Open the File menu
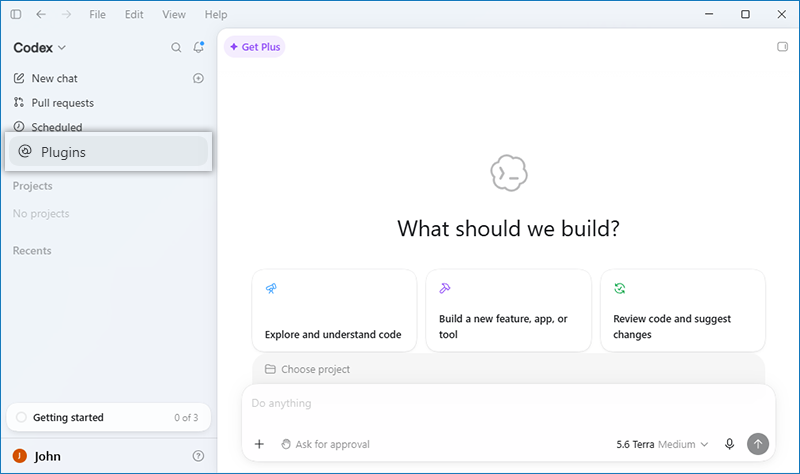 coord(97,14)
